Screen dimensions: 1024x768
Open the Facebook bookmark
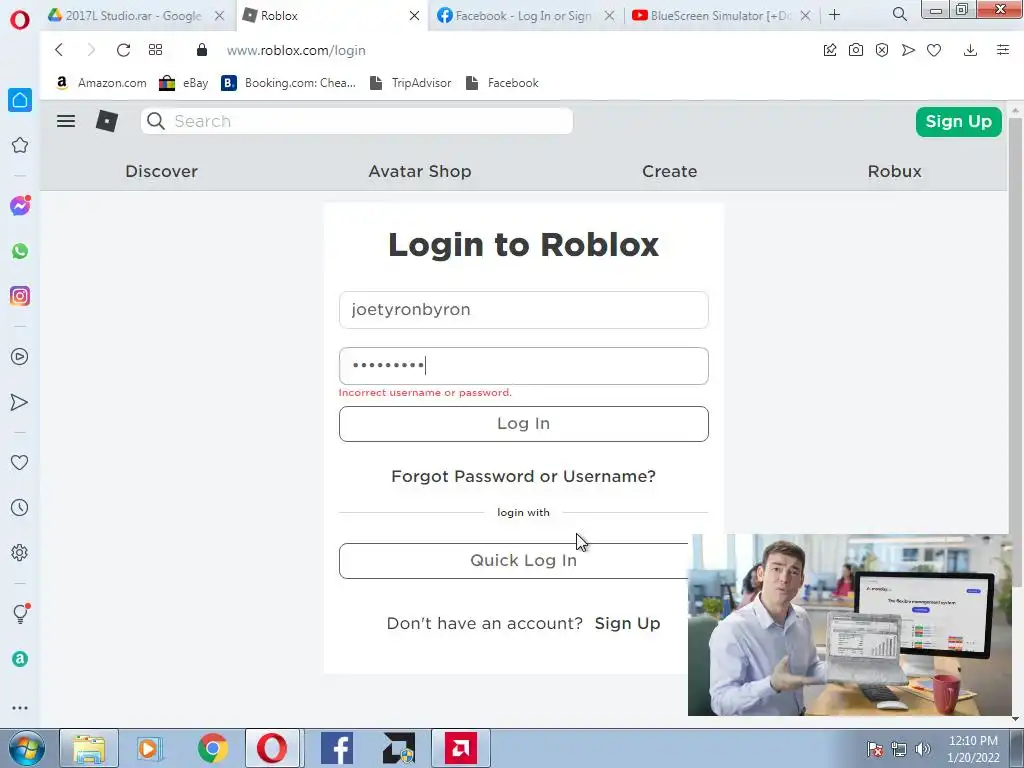pos(502,83)
